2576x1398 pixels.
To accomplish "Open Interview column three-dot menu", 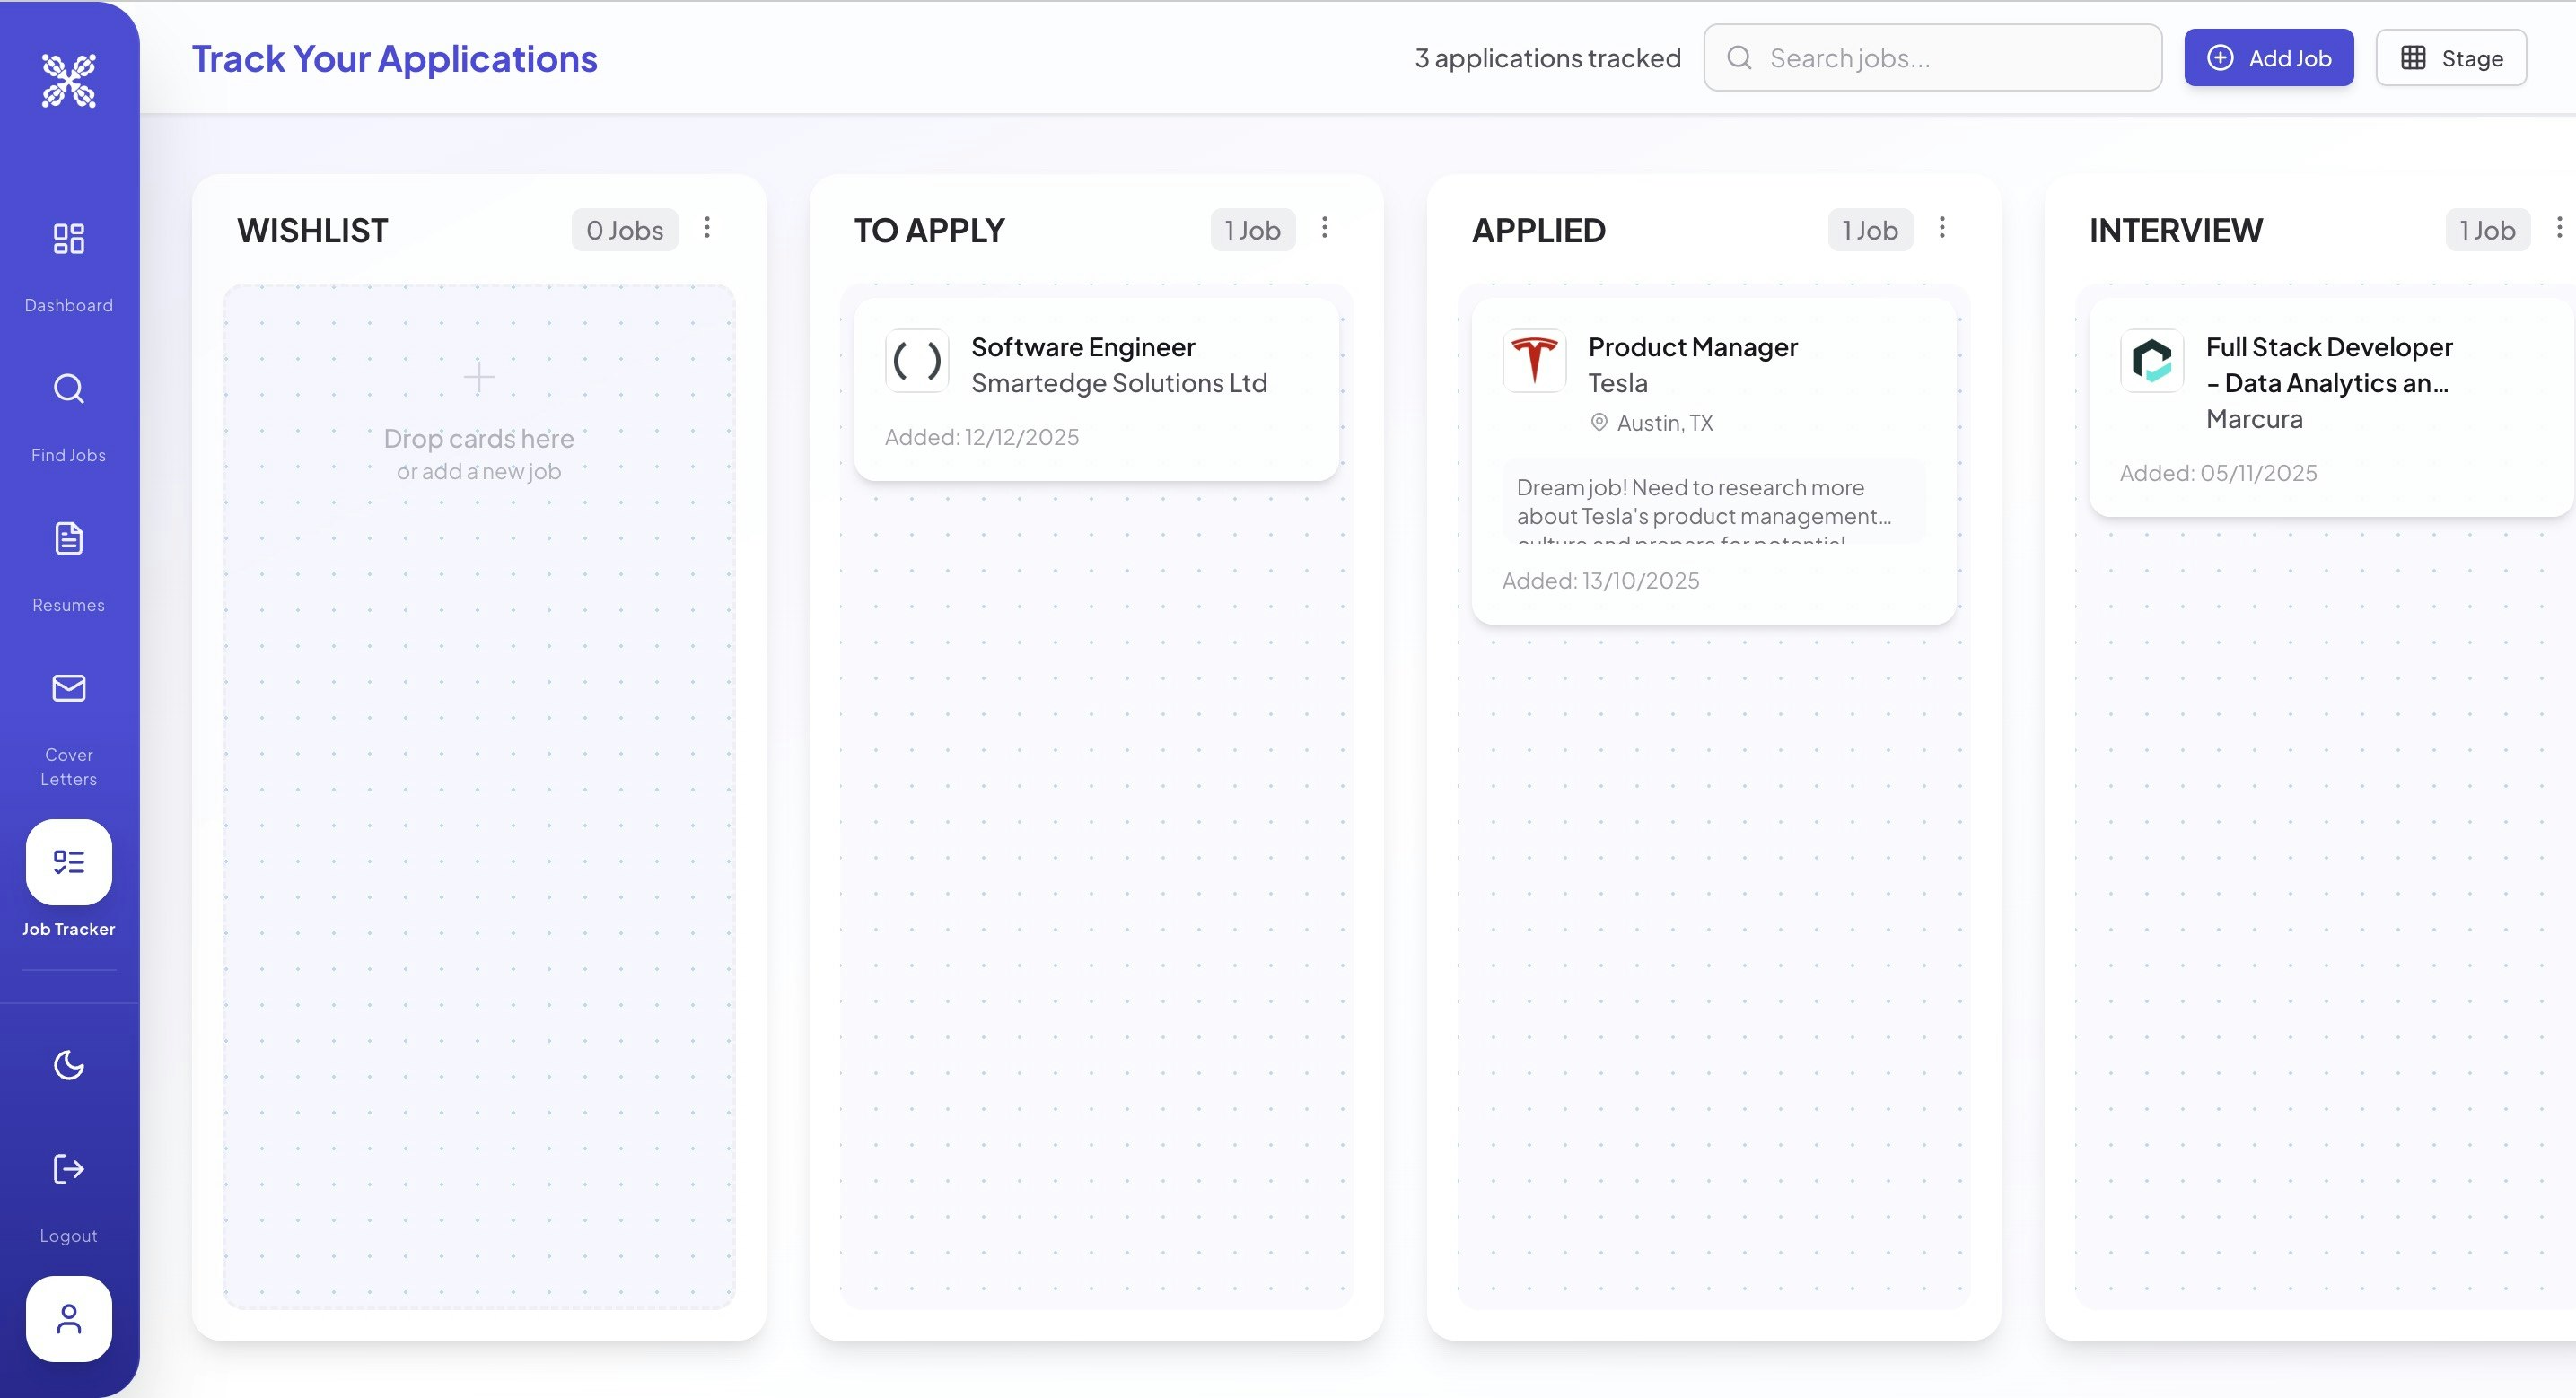I will tap(2558, 228).
